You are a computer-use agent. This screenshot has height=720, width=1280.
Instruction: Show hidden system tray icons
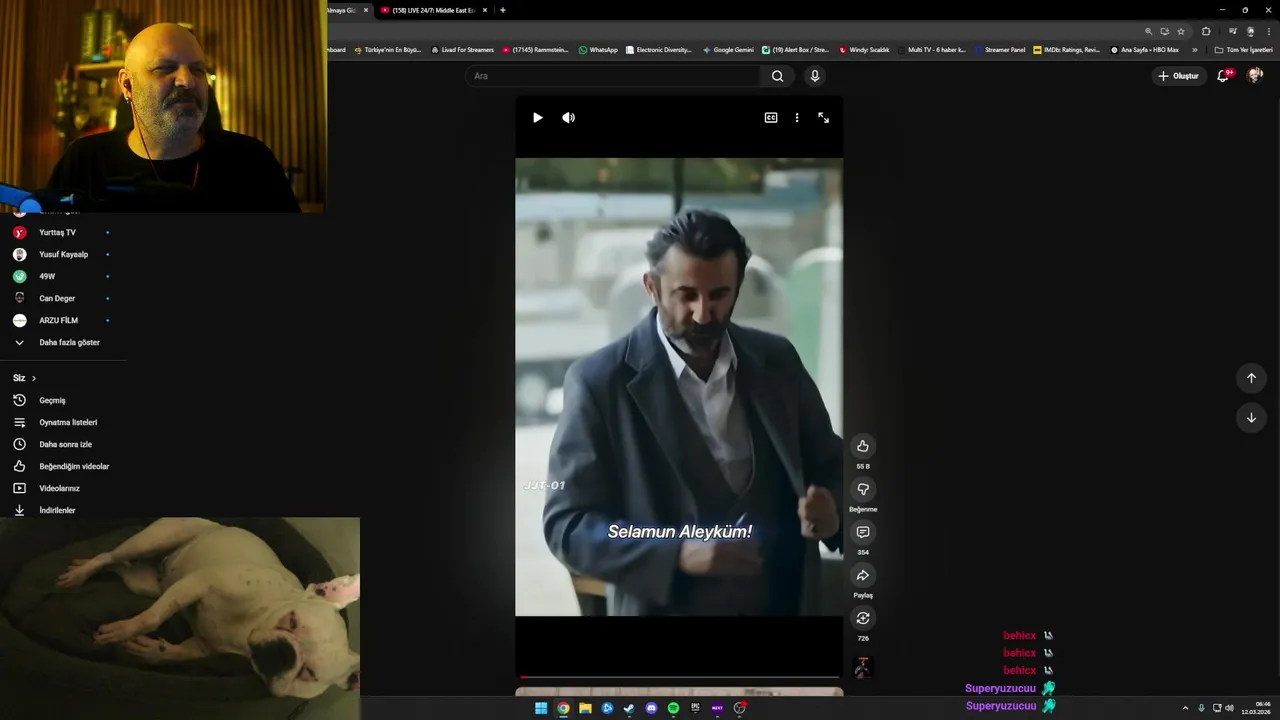(1185, 708)
